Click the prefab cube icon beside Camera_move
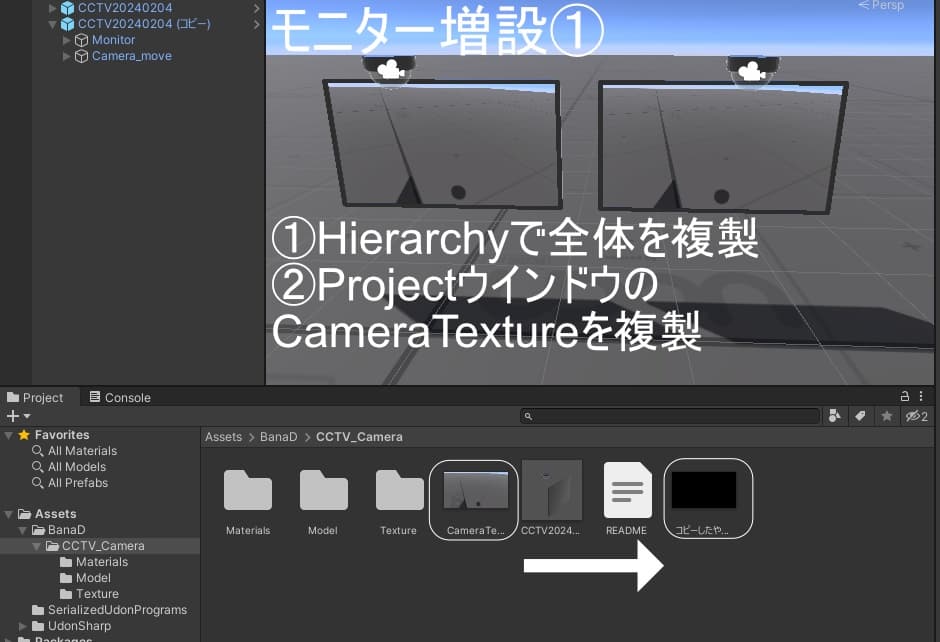The width and height of the screenshot is (940, 642). tap(82, 56)
